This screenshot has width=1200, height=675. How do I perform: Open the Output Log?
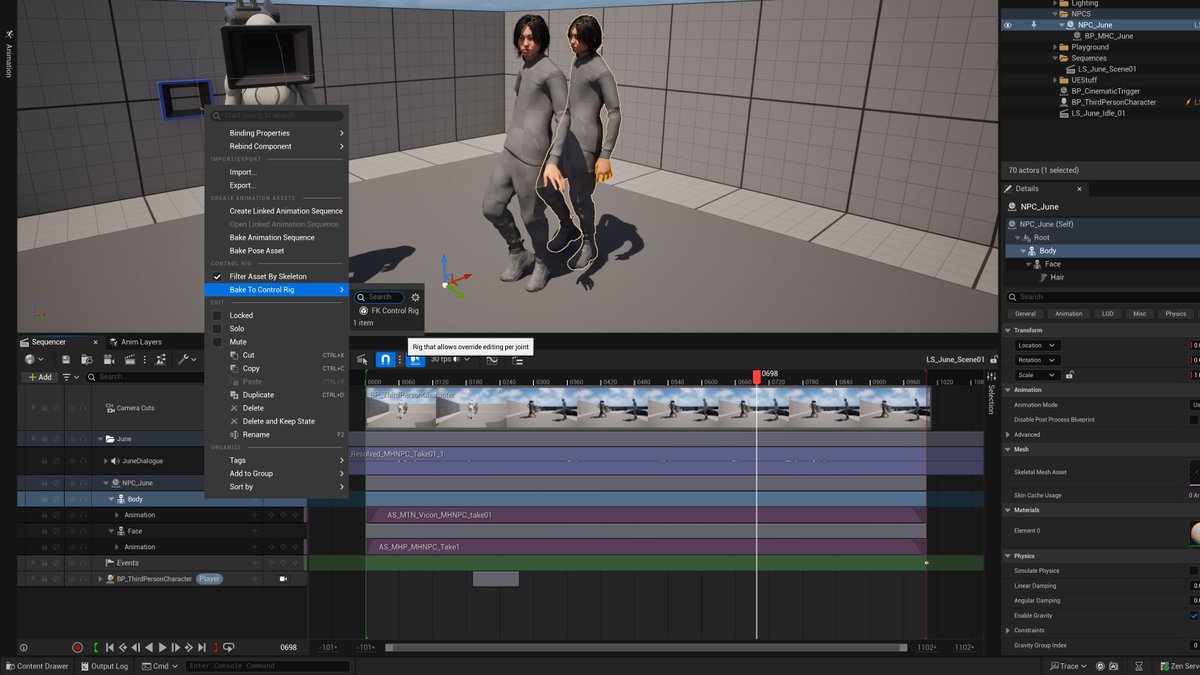click(x=104, y=666)
